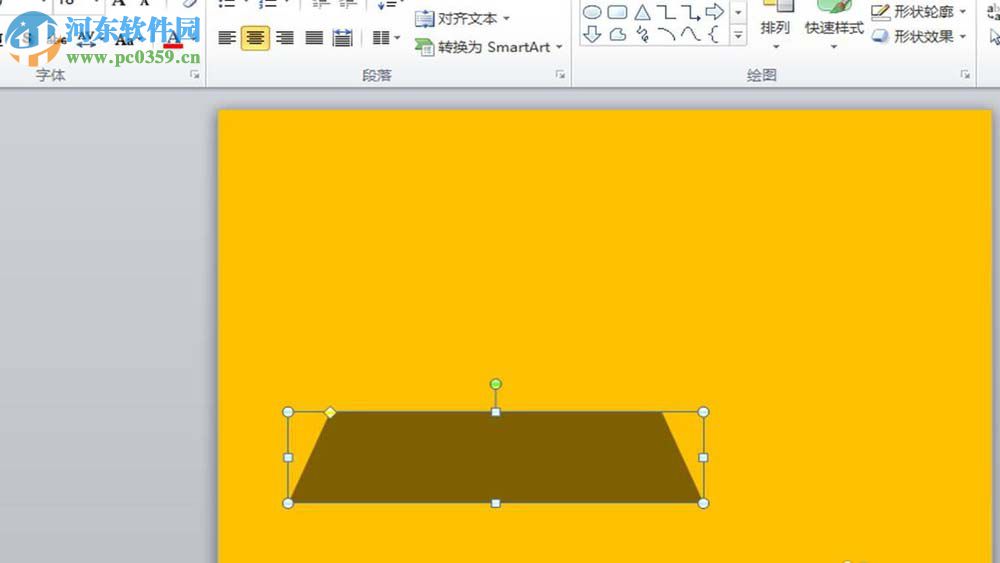Click the bottom-center sizing handle
This screenshot has height=563, width=1000.
tap(496, 503)
